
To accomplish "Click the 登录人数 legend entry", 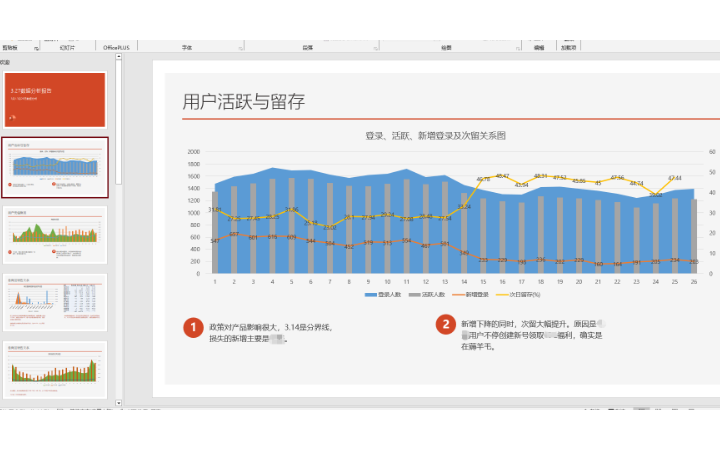I will pos(383,294).
